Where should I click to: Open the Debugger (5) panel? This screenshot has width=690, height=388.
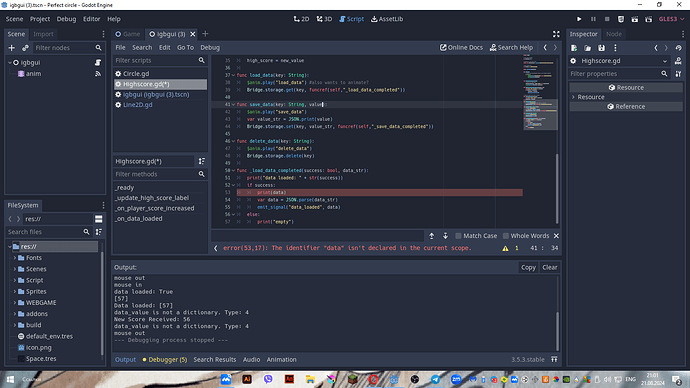click(165, 359)
